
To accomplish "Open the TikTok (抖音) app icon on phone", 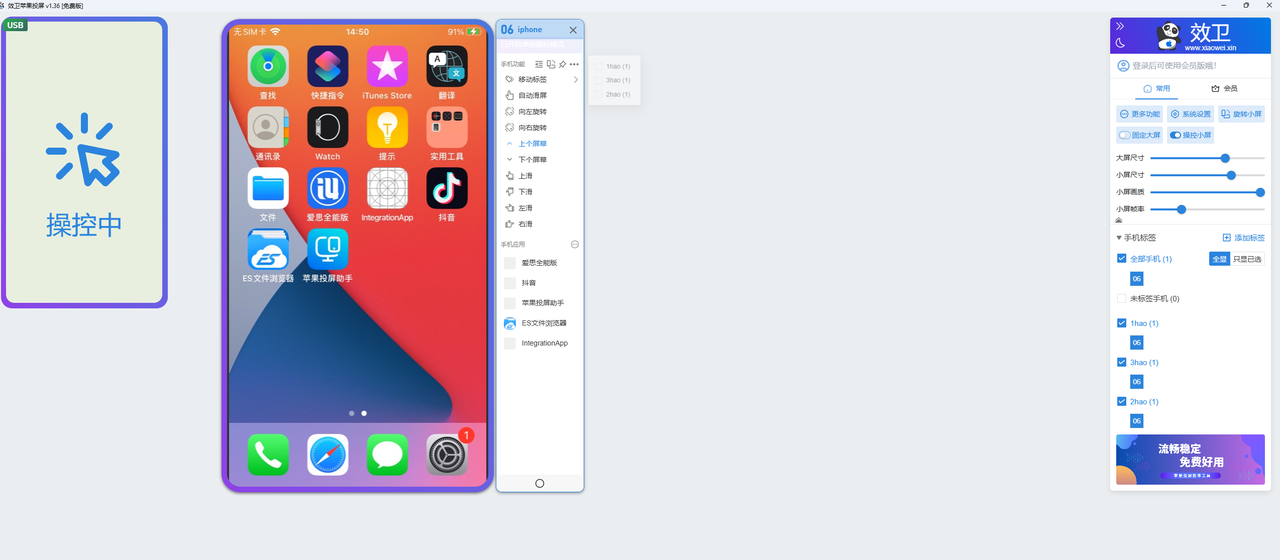I will point(446,188).
